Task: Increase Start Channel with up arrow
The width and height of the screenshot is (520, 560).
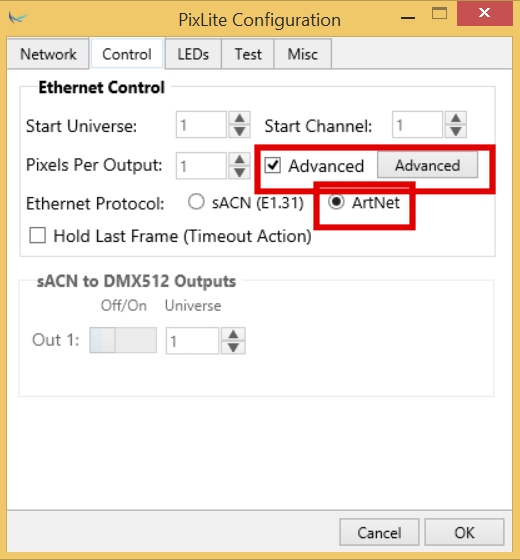Action: click(456, 119)
